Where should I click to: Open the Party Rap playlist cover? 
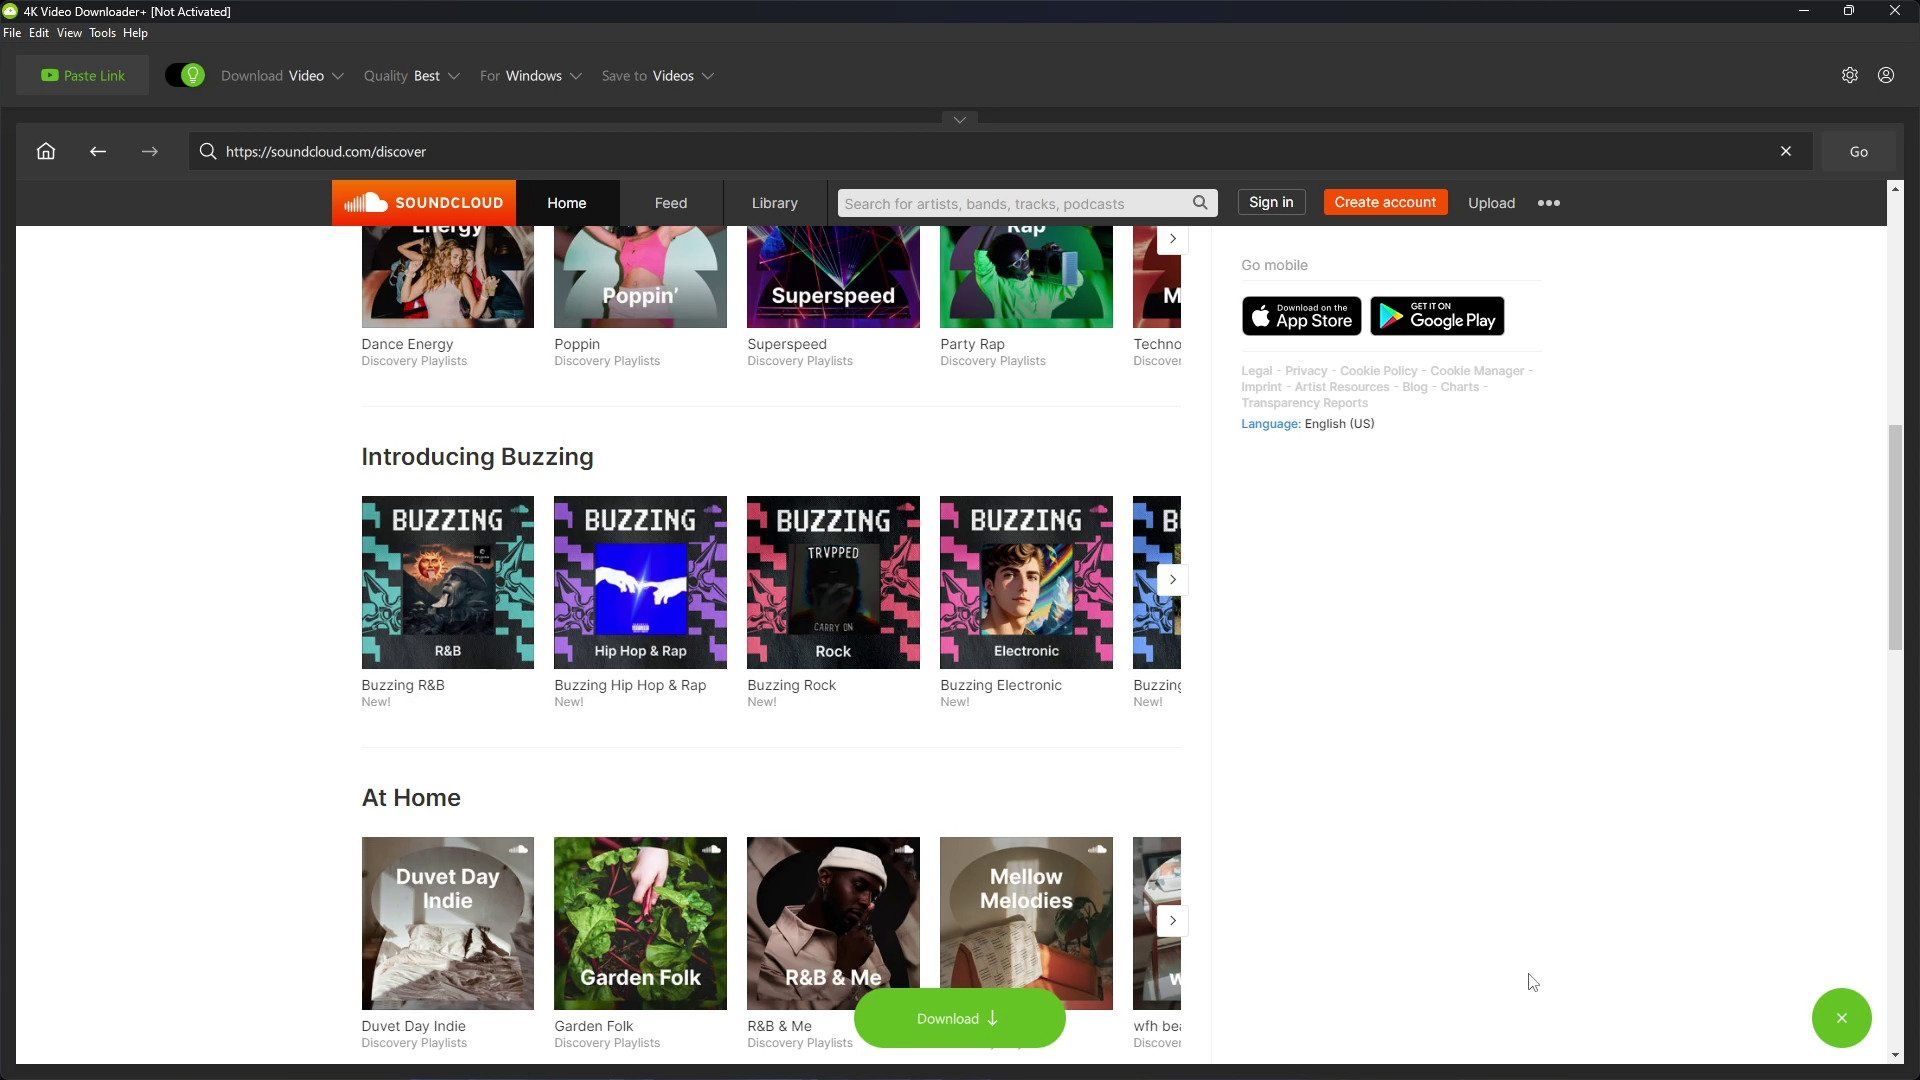click(x=1026, y=277)
